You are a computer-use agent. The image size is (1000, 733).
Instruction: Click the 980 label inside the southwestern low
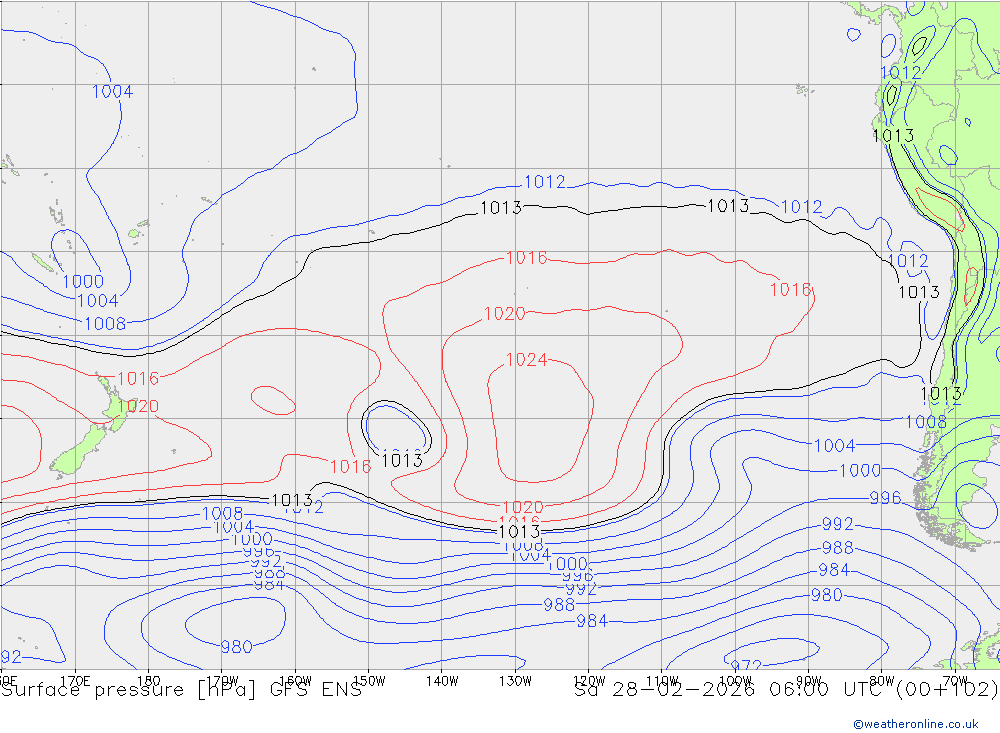pyautogui.click(x=237, y=647)
